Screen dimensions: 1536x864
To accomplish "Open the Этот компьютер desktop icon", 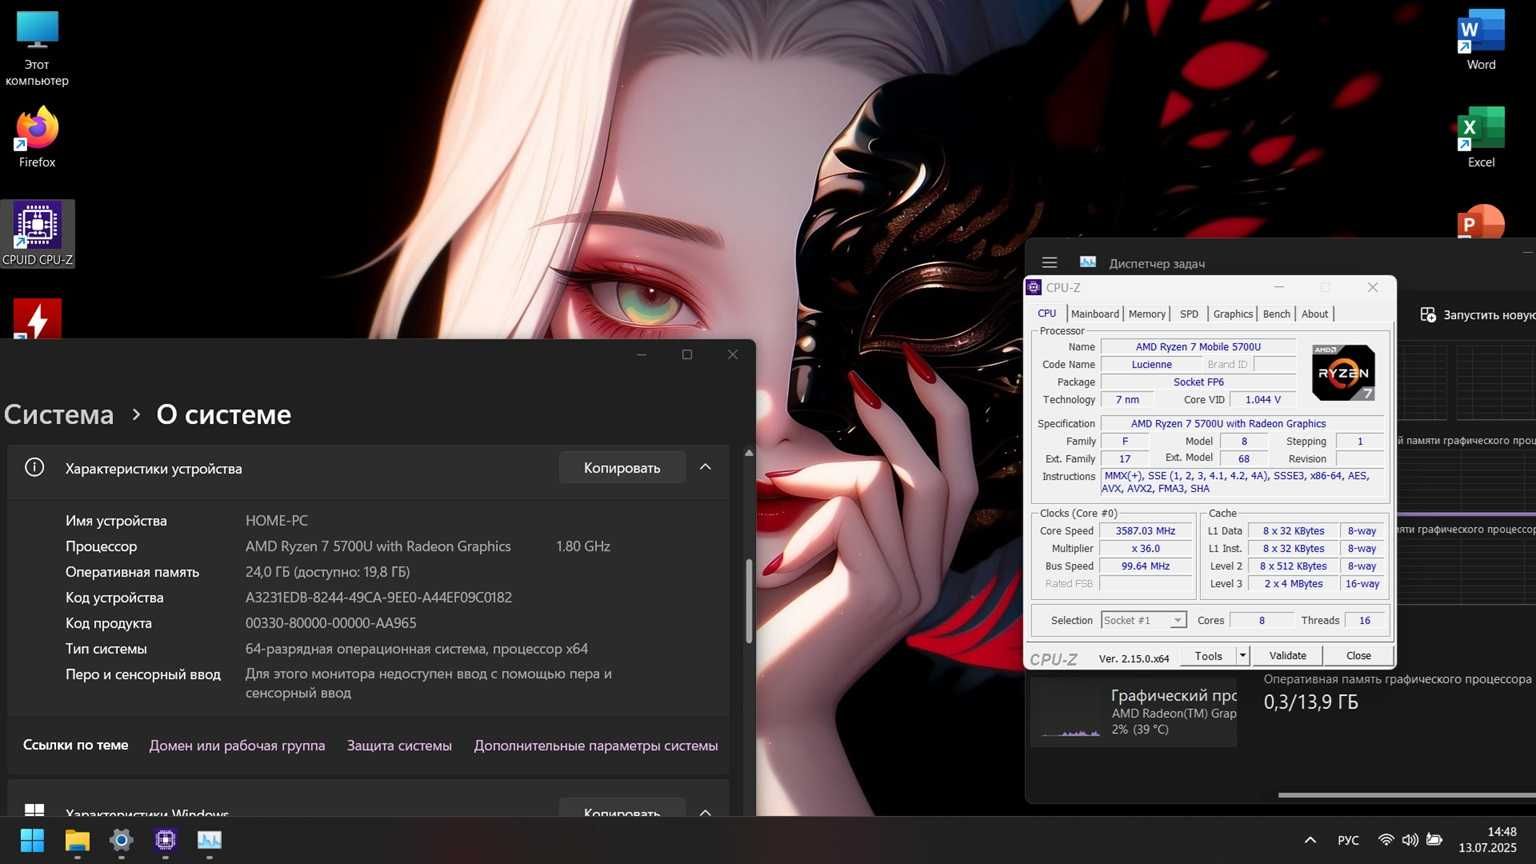I will [37, 49].
